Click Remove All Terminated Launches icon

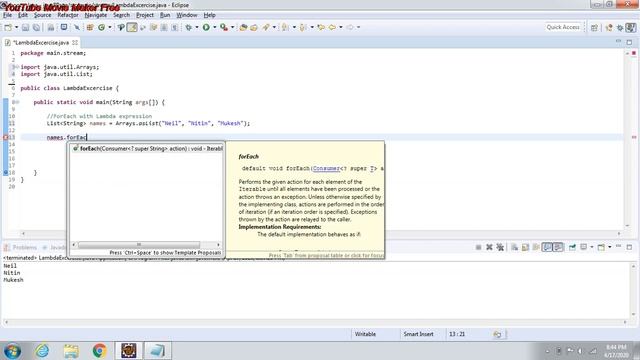pos(500,247)
